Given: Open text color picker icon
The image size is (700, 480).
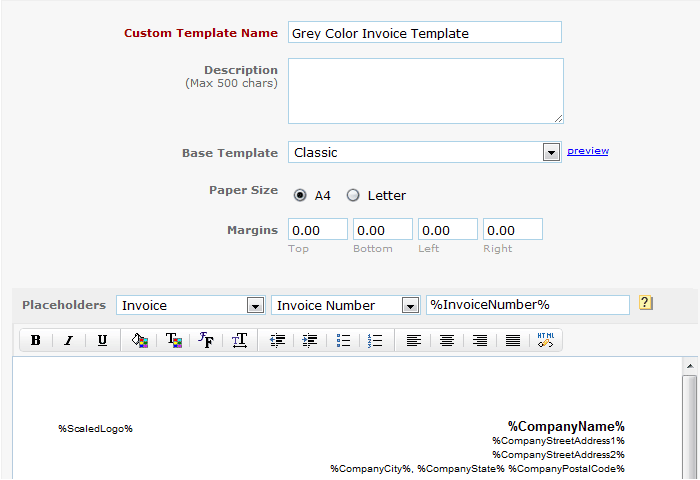Looking at the screenshot, I should [174, 341].
